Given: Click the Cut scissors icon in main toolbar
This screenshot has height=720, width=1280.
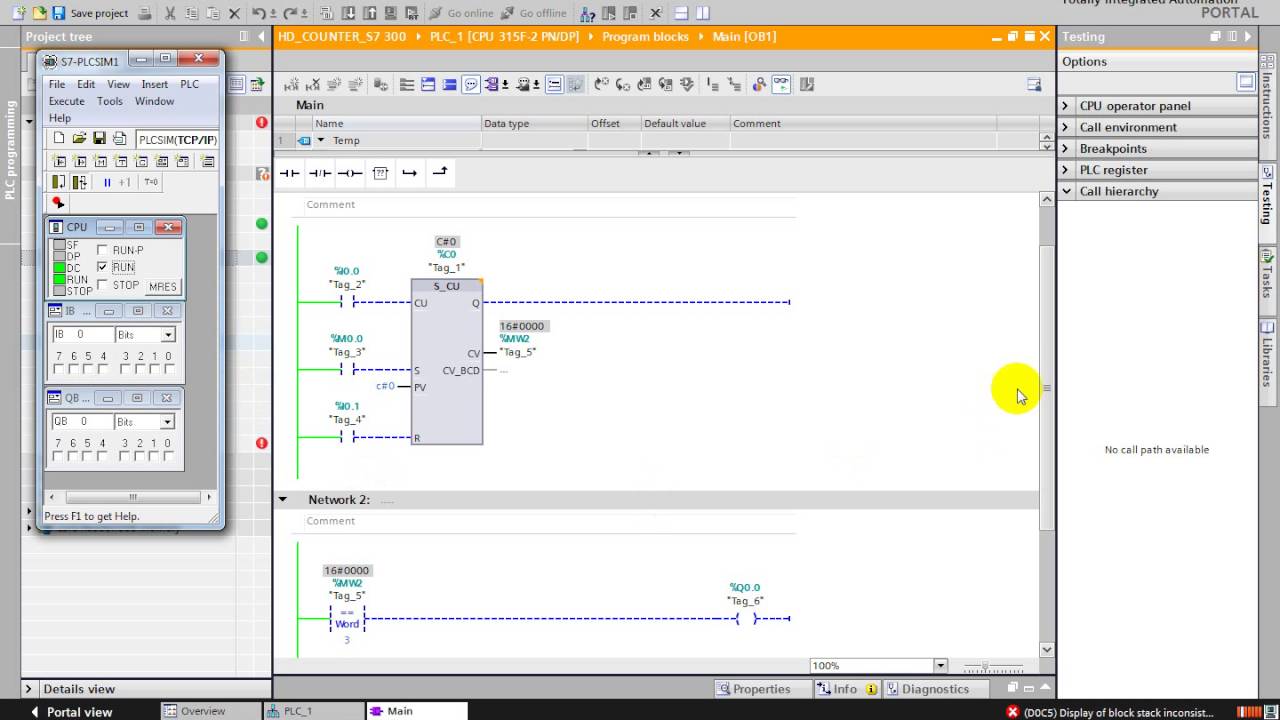Looking at the screenshot, I should point(170,13).
